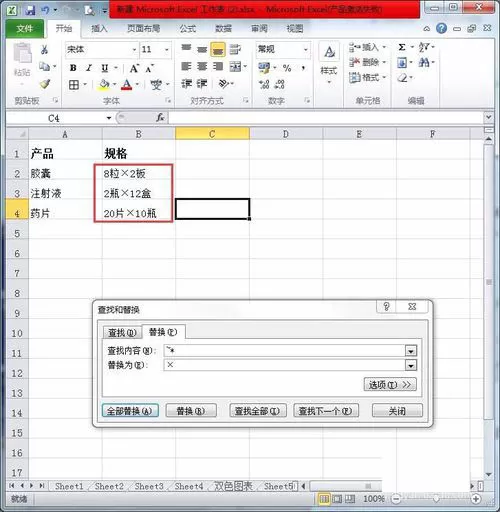Click the Clear eraser icon

click(403, 78)
